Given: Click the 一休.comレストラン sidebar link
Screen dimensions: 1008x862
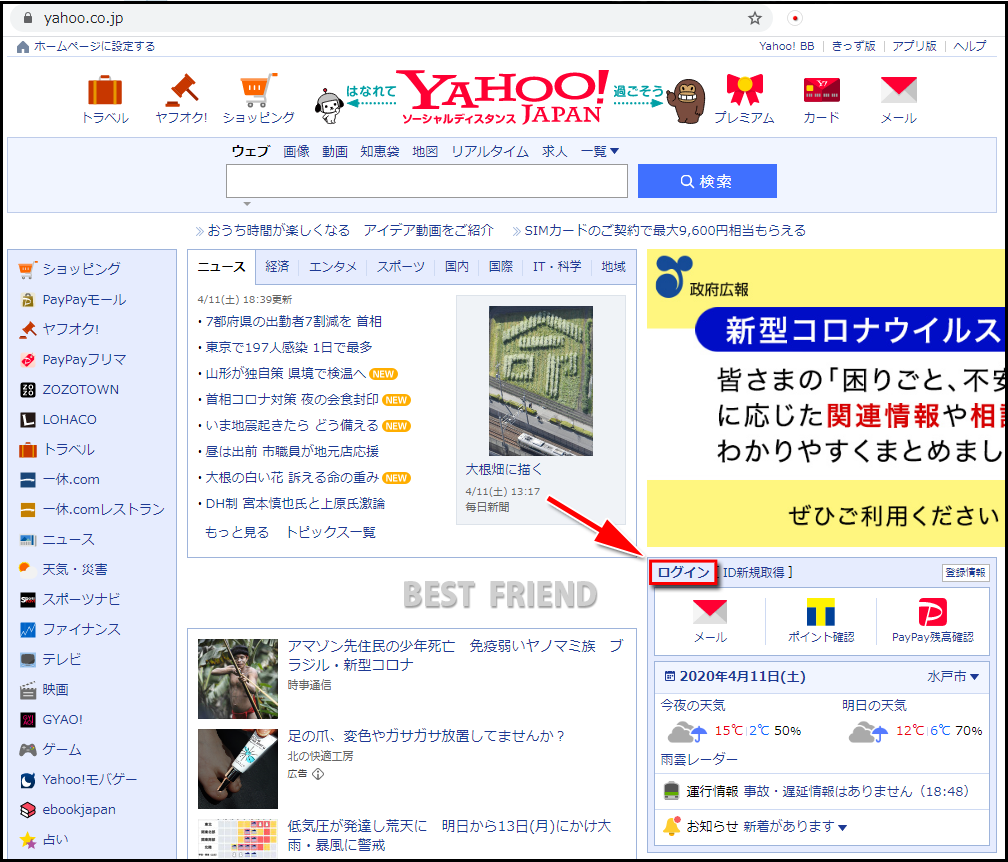Looking at the screenshot, I should click(x=103, y=510).
